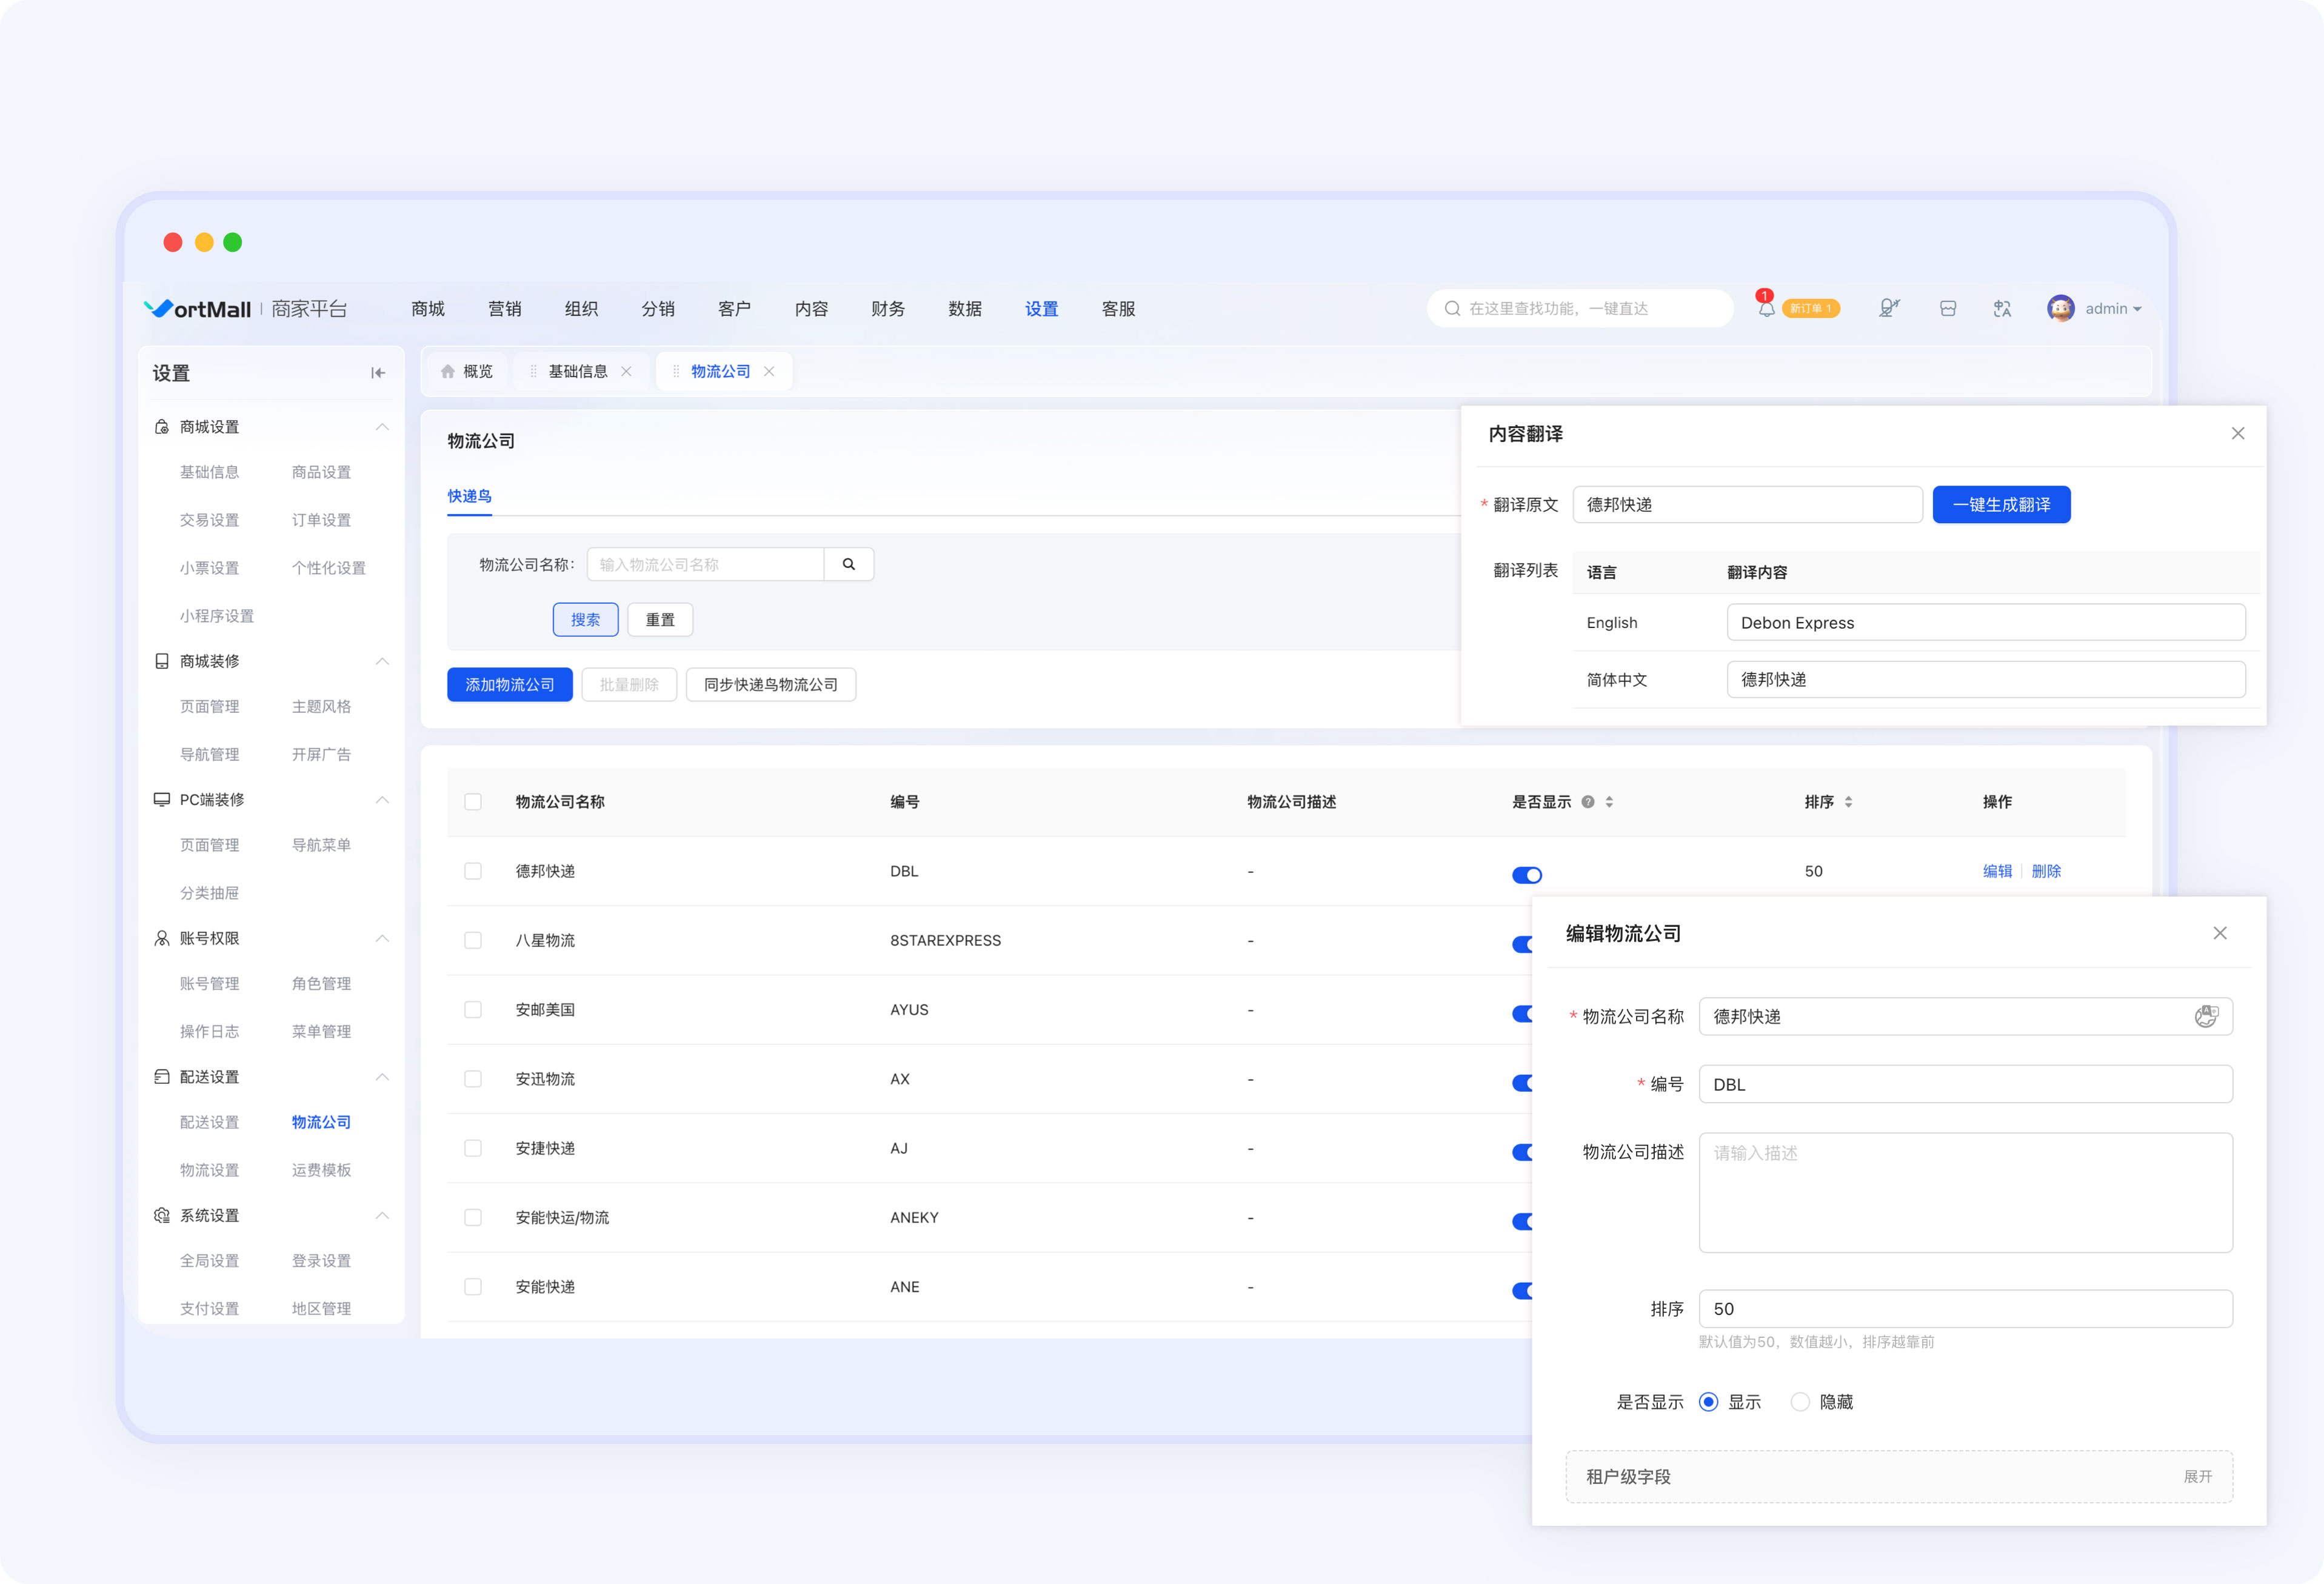Click the 添加物流公司 button
Viewport: 2324px width, 1584px height.
510,685
